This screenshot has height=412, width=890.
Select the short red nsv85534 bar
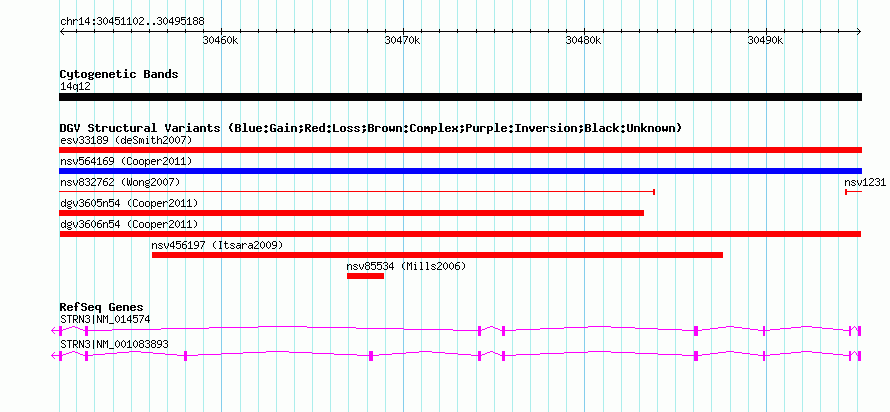tap(366, 276)
